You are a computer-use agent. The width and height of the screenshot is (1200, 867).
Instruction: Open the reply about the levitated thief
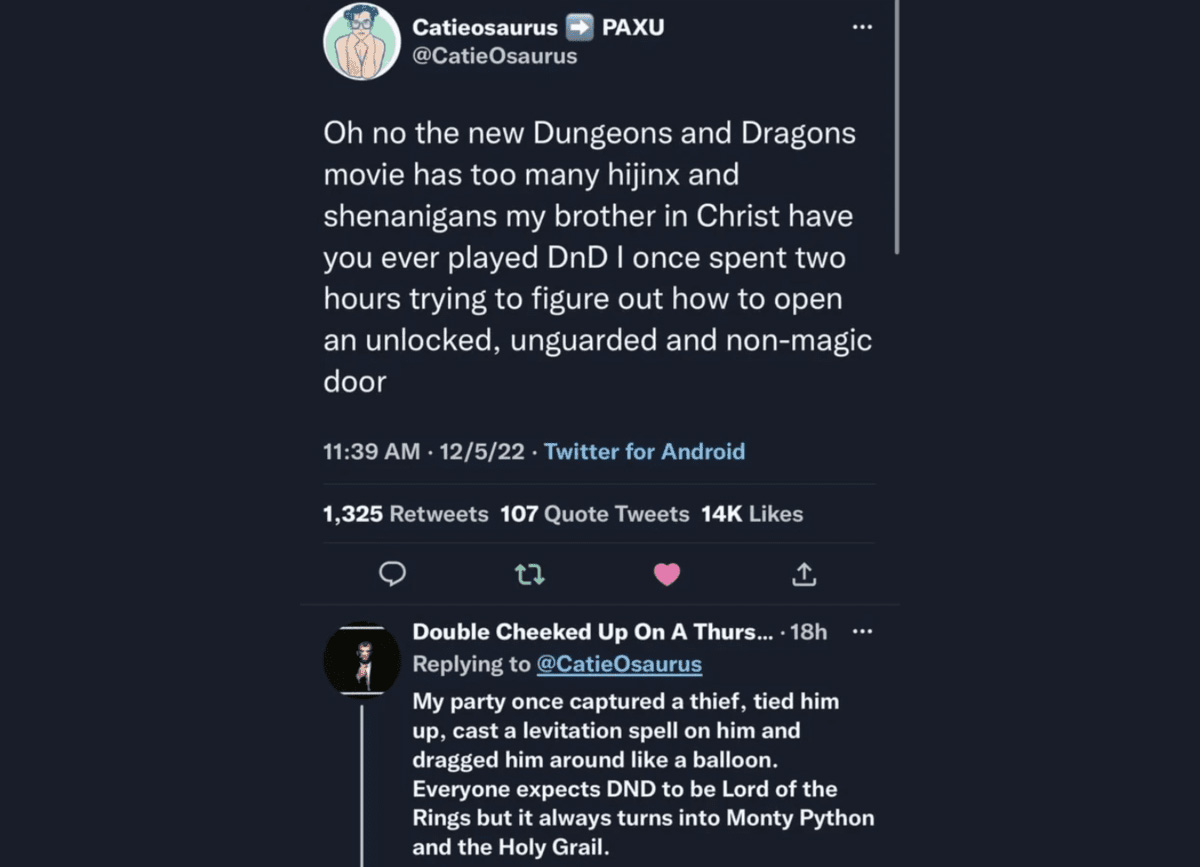point(642,774)
